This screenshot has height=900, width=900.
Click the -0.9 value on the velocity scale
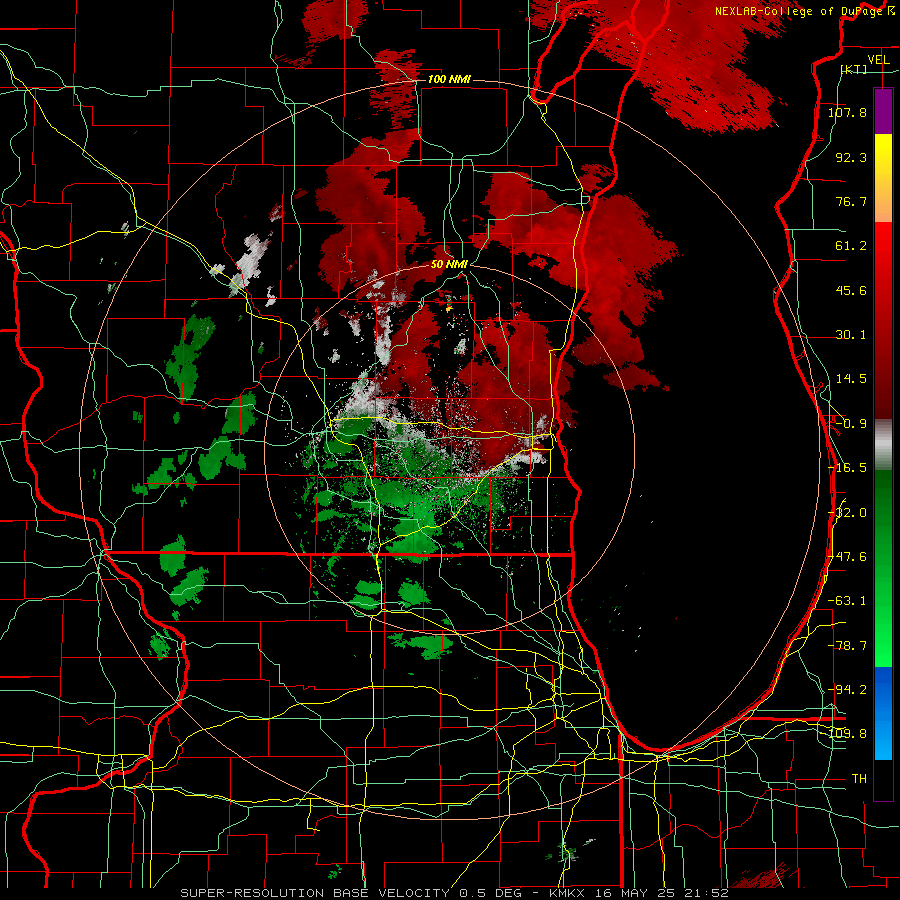click(851, 424)
